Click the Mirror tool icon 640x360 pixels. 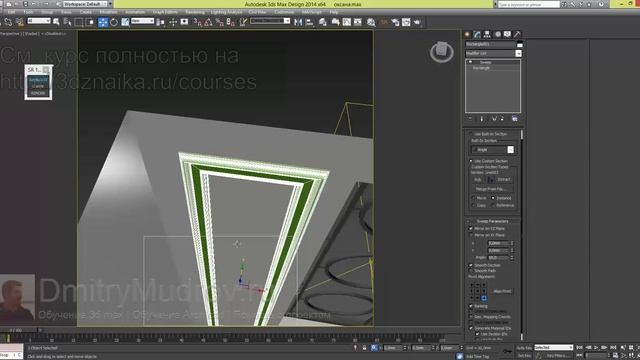[298, 22]
